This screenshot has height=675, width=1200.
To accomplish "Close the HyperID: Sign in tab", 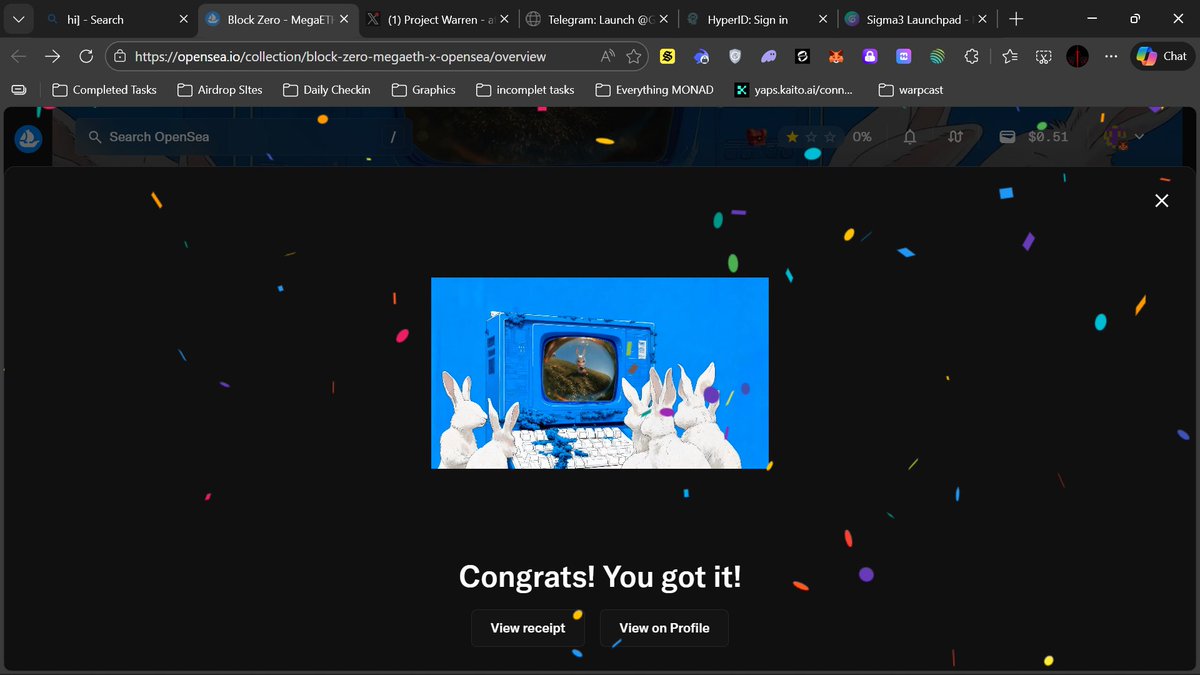I will pos(824,19).
